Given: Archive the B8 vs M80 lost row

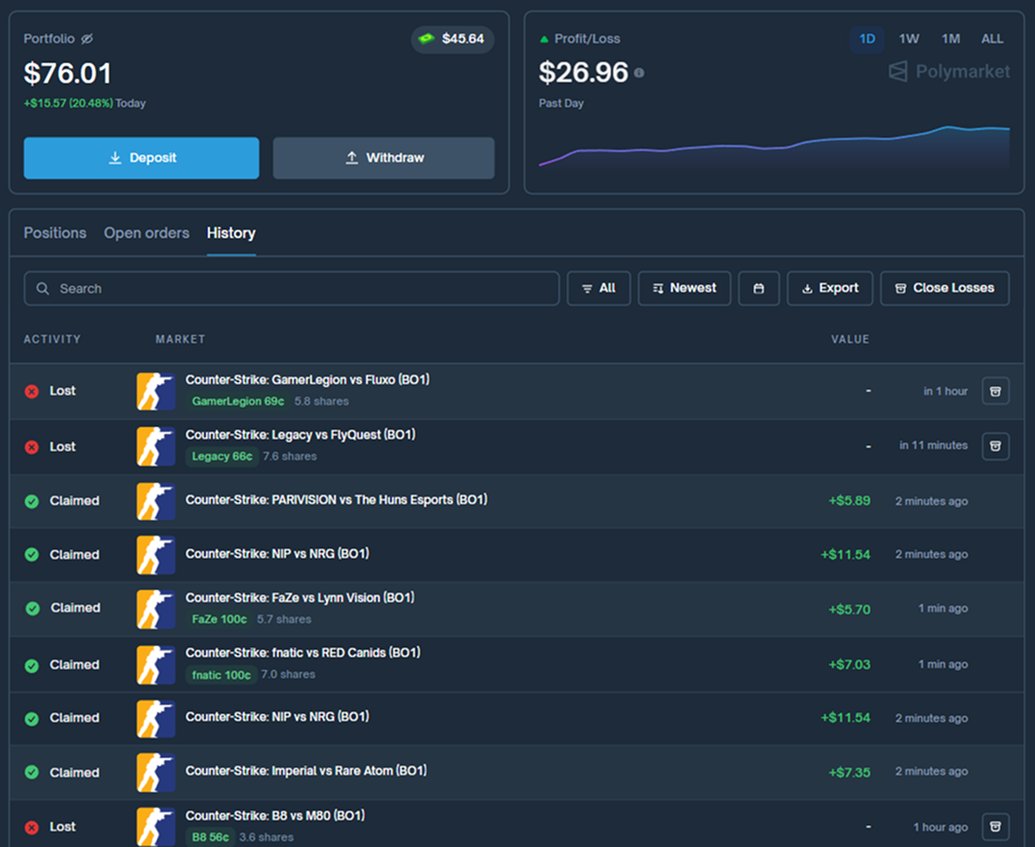Looking at the screenshot, I should tap(995, 827).
